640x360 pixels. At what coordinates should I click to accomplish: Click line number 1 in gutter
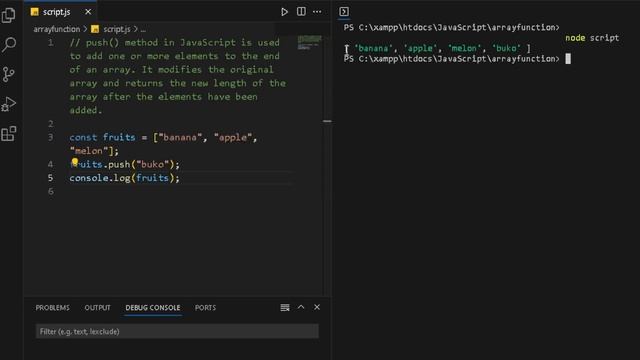click(51, 42)
